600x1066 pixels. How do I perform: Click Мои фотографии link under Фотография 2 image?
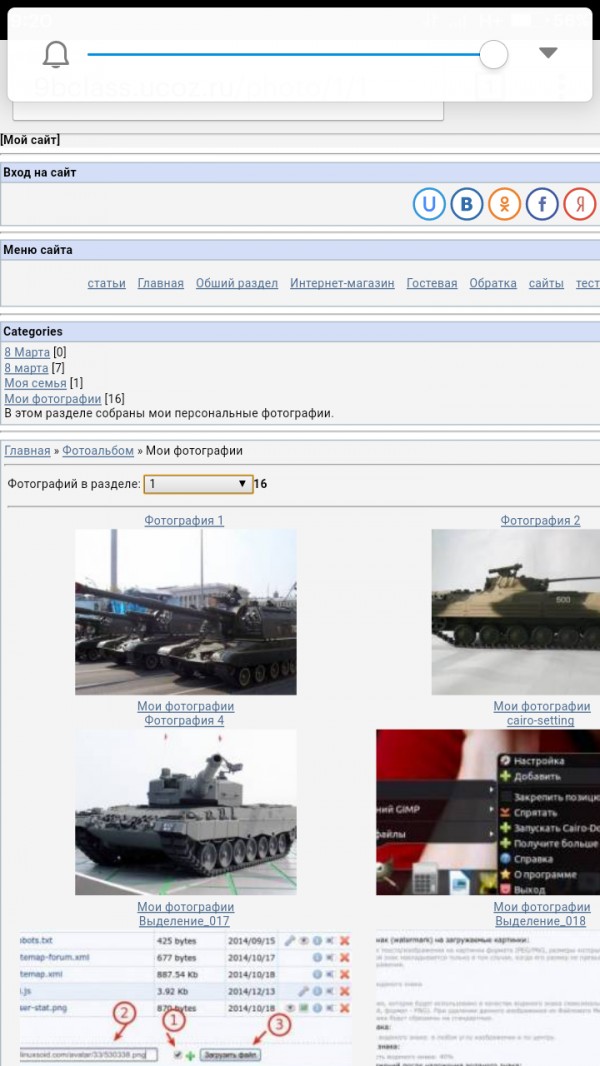[x=542, y=706]
